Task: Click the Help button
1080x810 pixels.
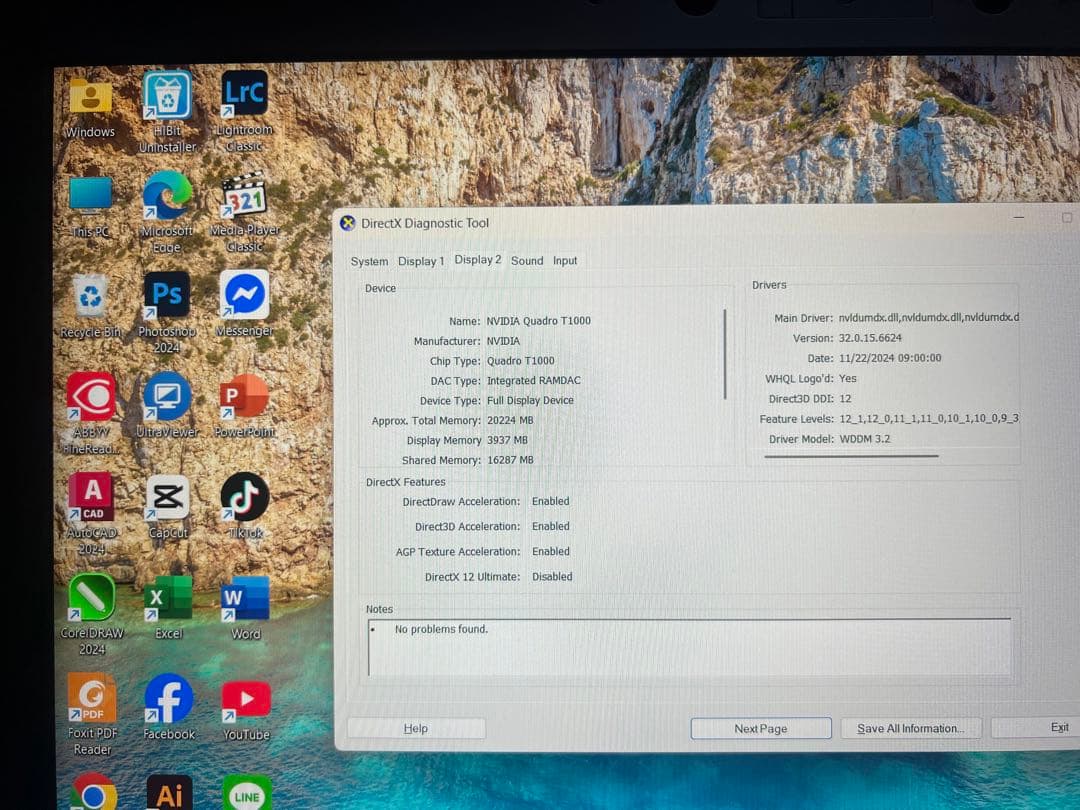Action: (416, 728)
